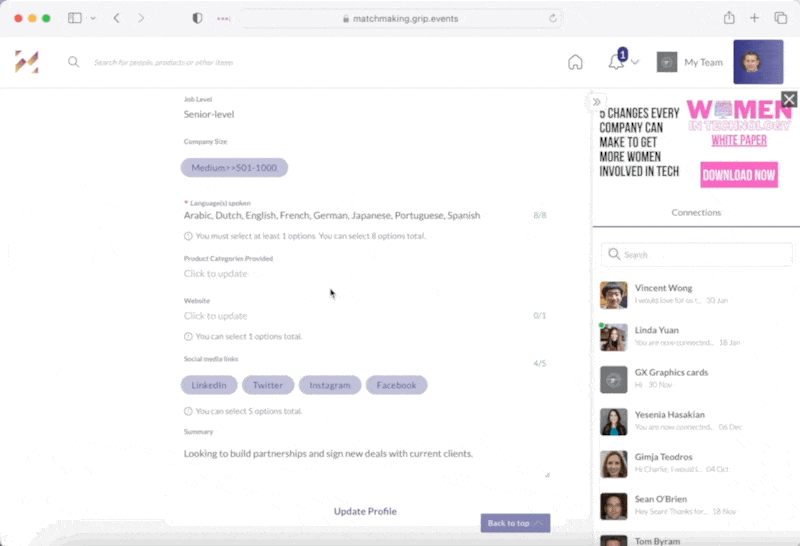
Task: Click the Grip logo in top left
Action: tap(27, 62)
